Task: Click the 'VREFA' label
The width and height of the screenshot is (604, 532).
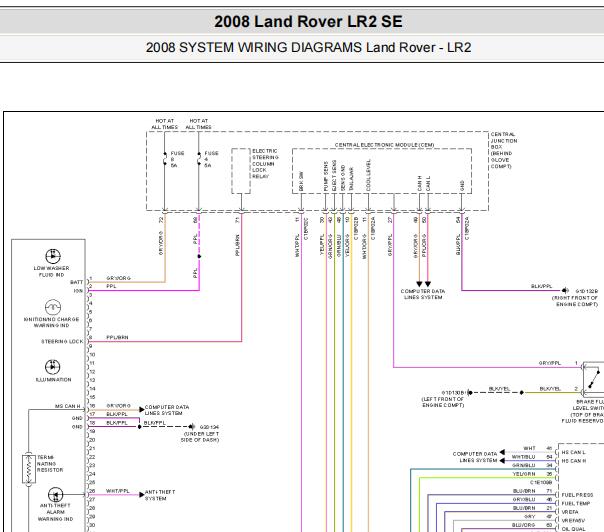Action: click(570, 512)
